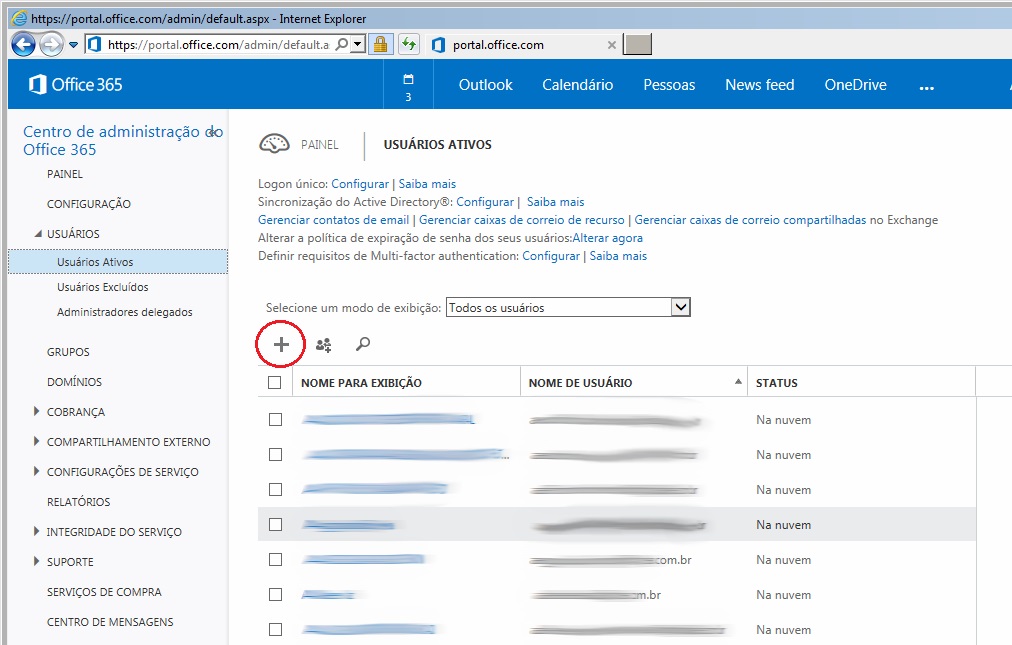Click "Alterar agora" password expiration link

[607, 238]
